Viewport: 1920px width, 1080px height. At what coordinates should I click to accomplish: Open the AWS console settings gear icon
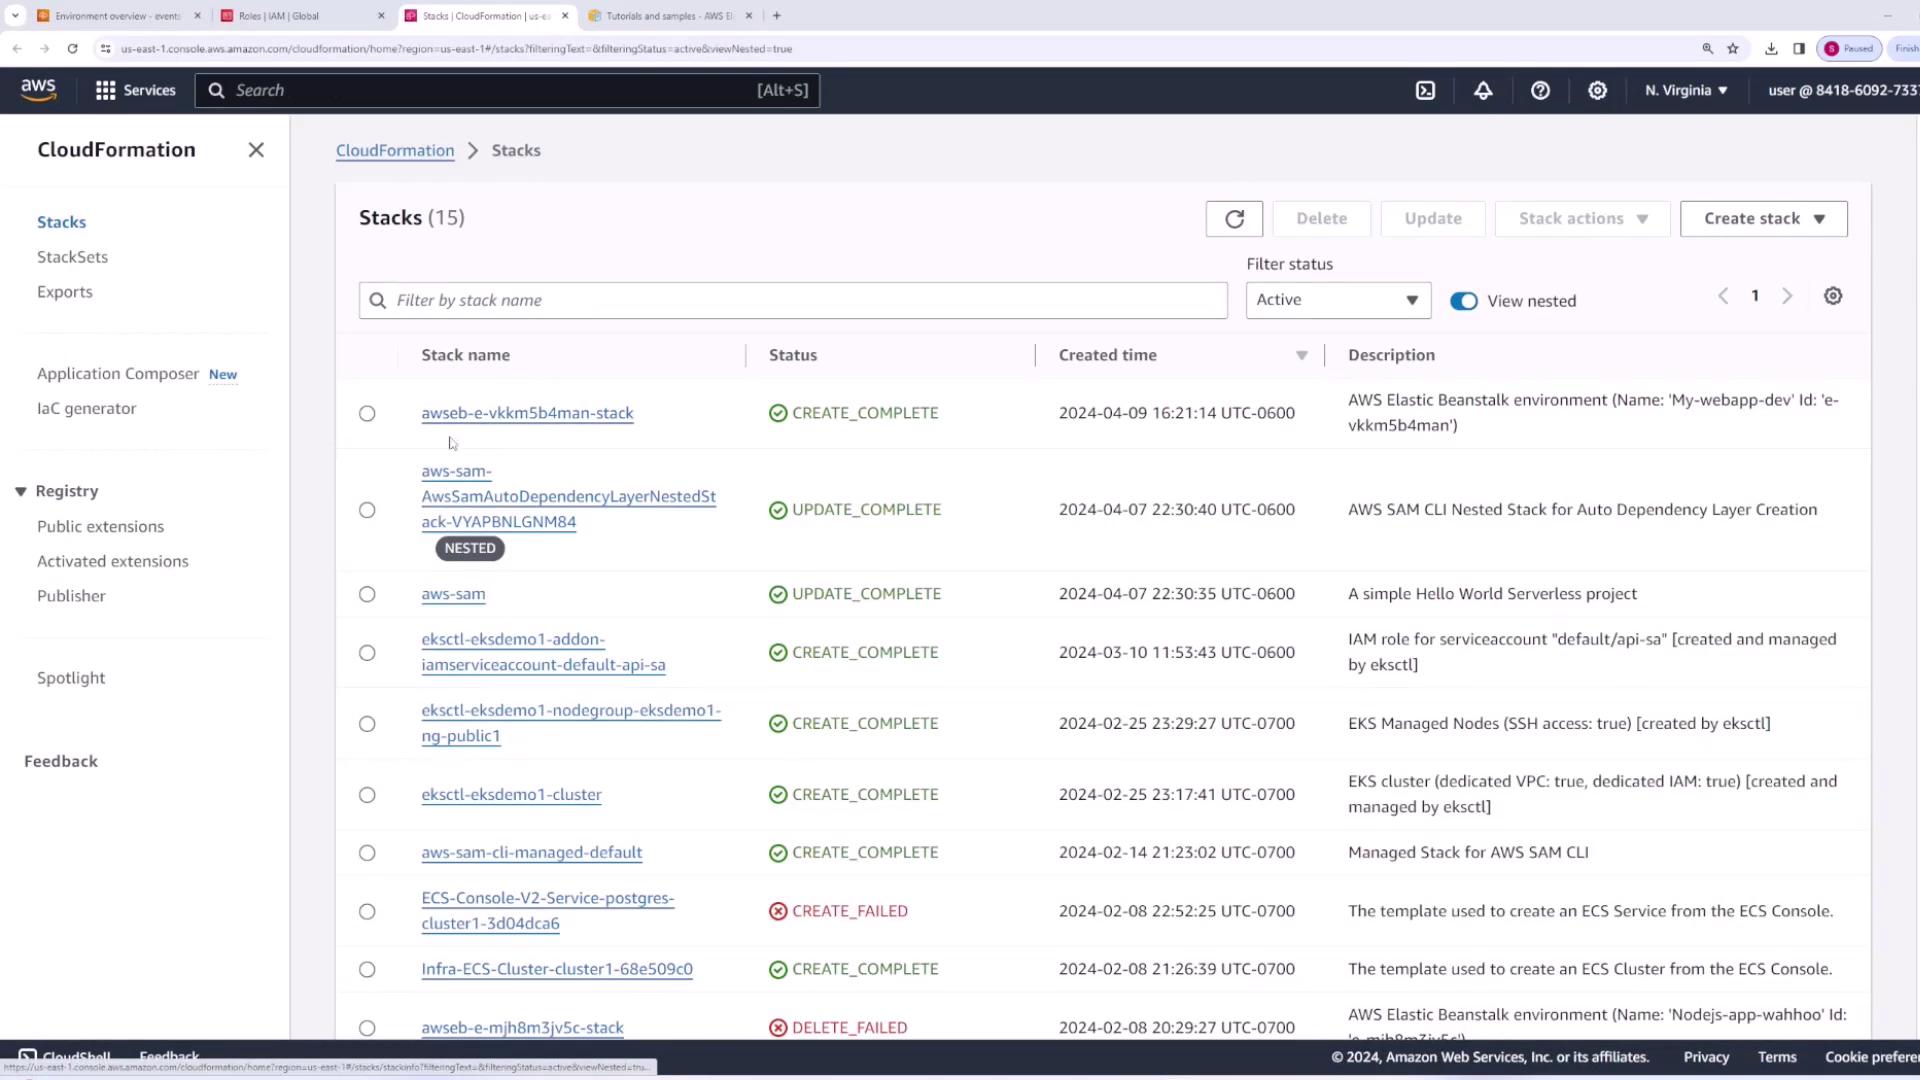pyautogui.click(x=1597, y=90)
